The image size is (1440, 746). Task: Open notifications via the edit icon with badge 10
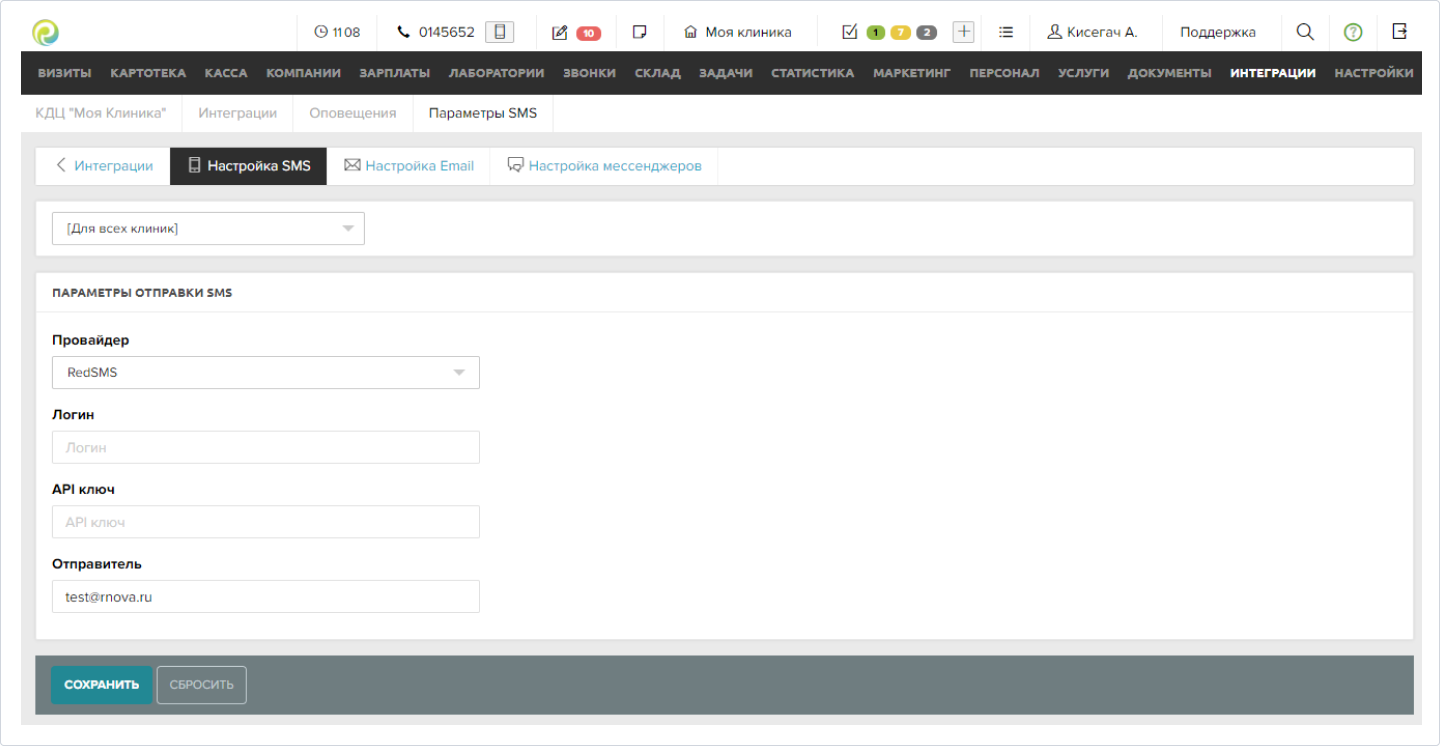pyautogui.click(x=560, y=31)
